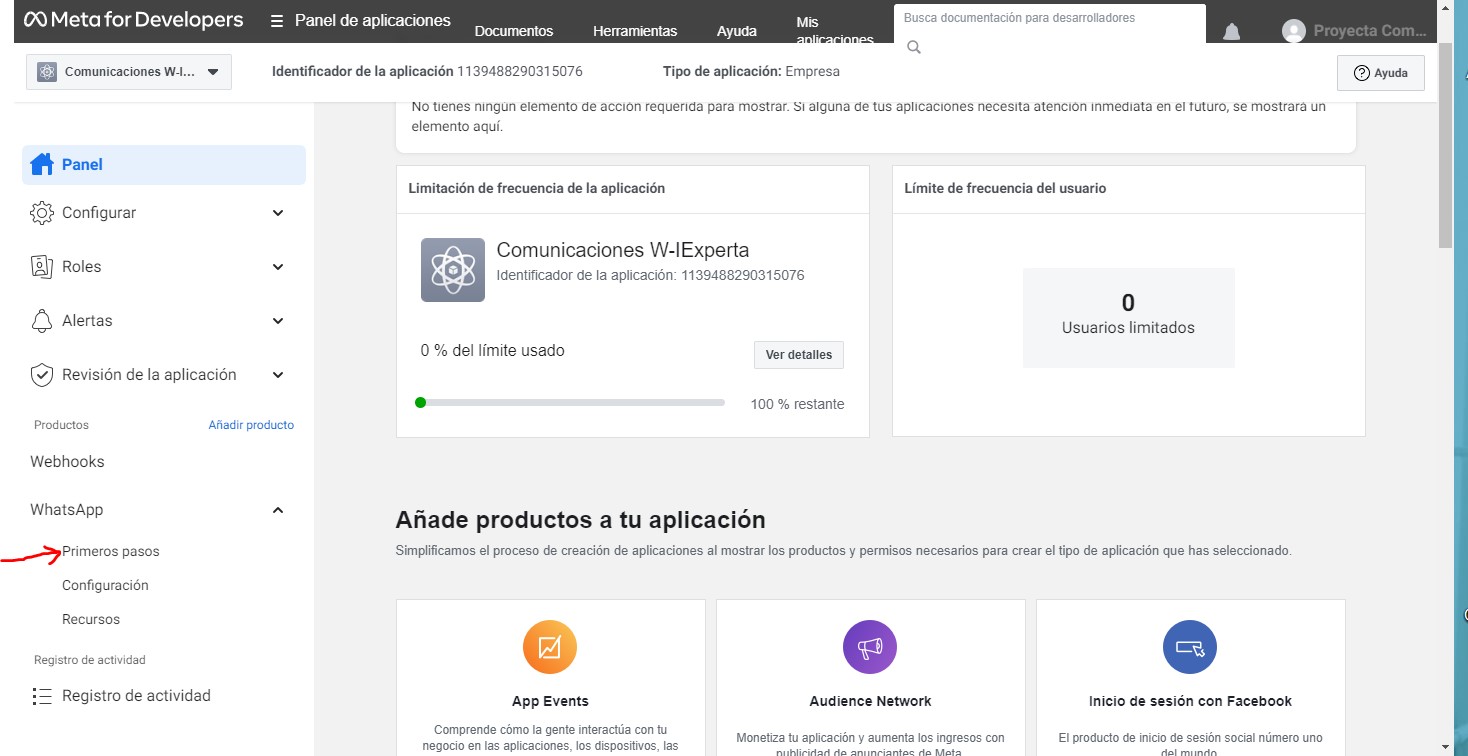1468x756 pixels.
Task: Click the App Events product title
Action: [x=550, y=701]
